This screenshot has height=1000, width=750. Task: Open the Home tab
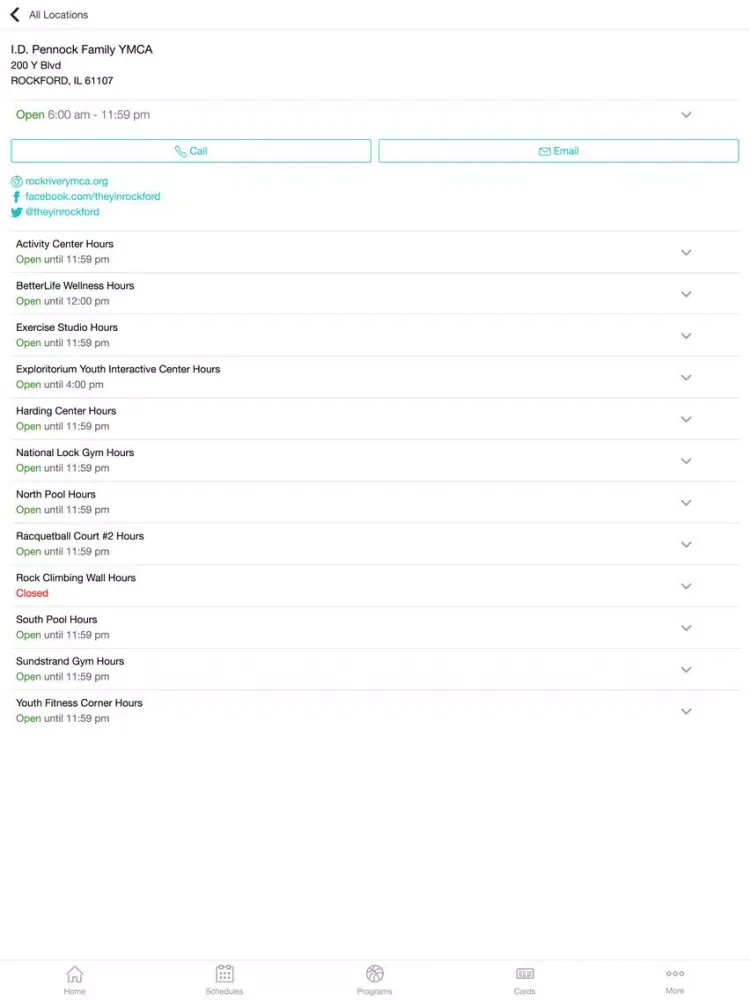pyautogui.click(x=75, y=979)
